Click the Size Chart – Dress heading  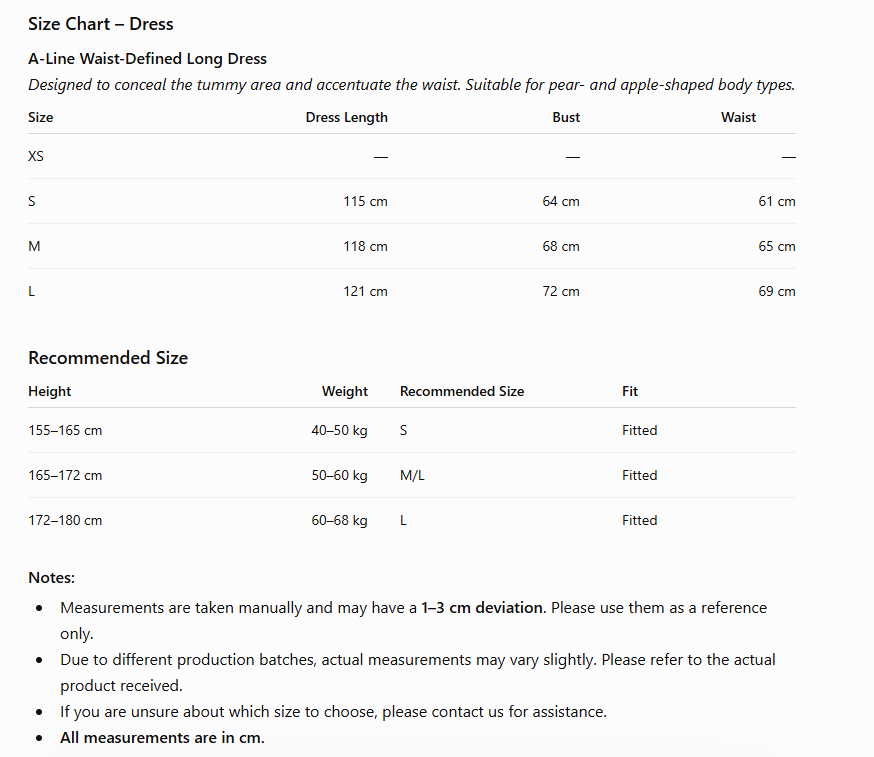(101, 24)
